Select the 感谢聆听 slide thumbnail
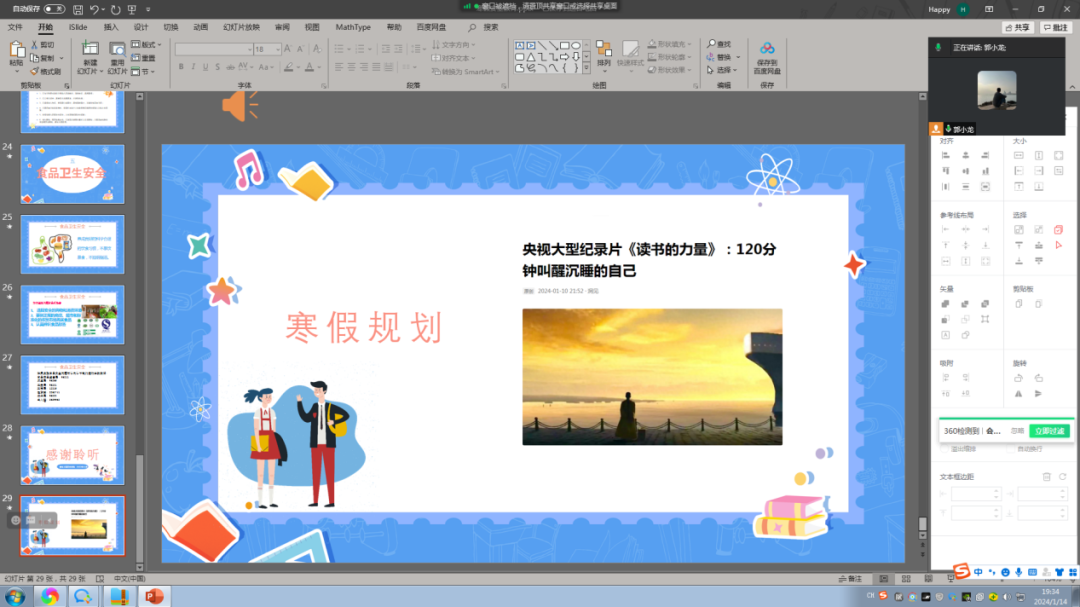This screenshot has width=1080, height=607. pyautogui.click(x=72, y=454)
